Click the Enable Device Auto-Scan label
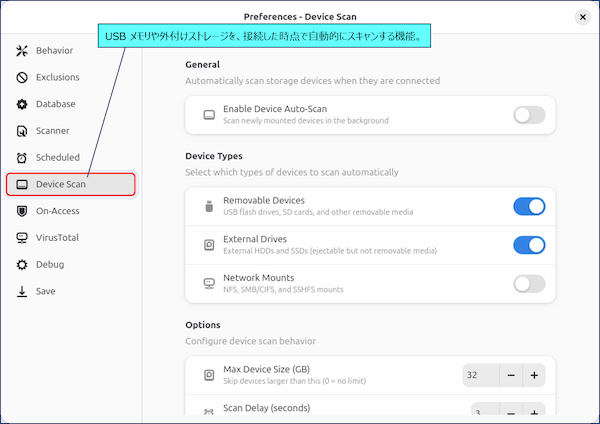The width and height of the screenshot is (600, 424). click(275, 109)
